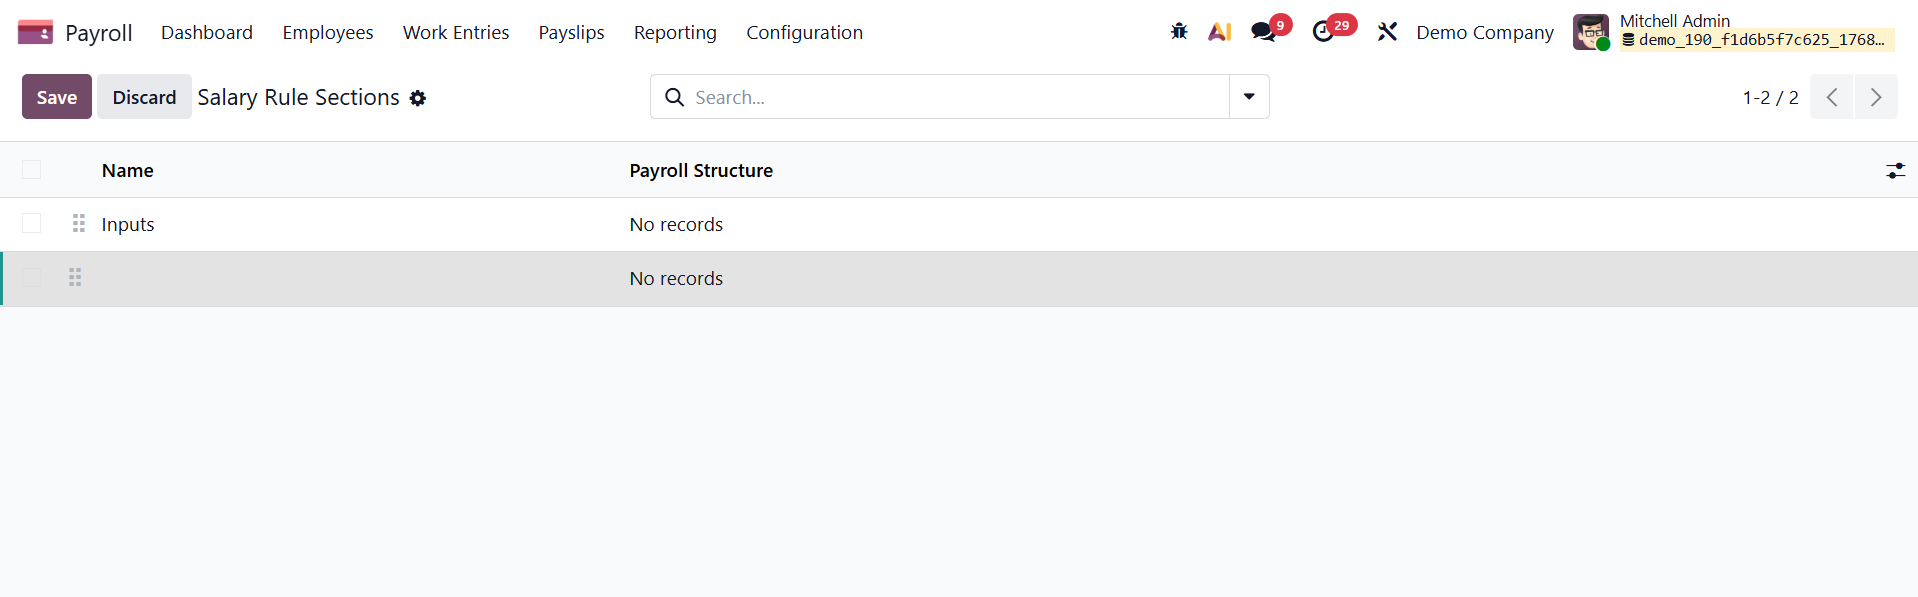Open the debug bug icon menu

1179,32
